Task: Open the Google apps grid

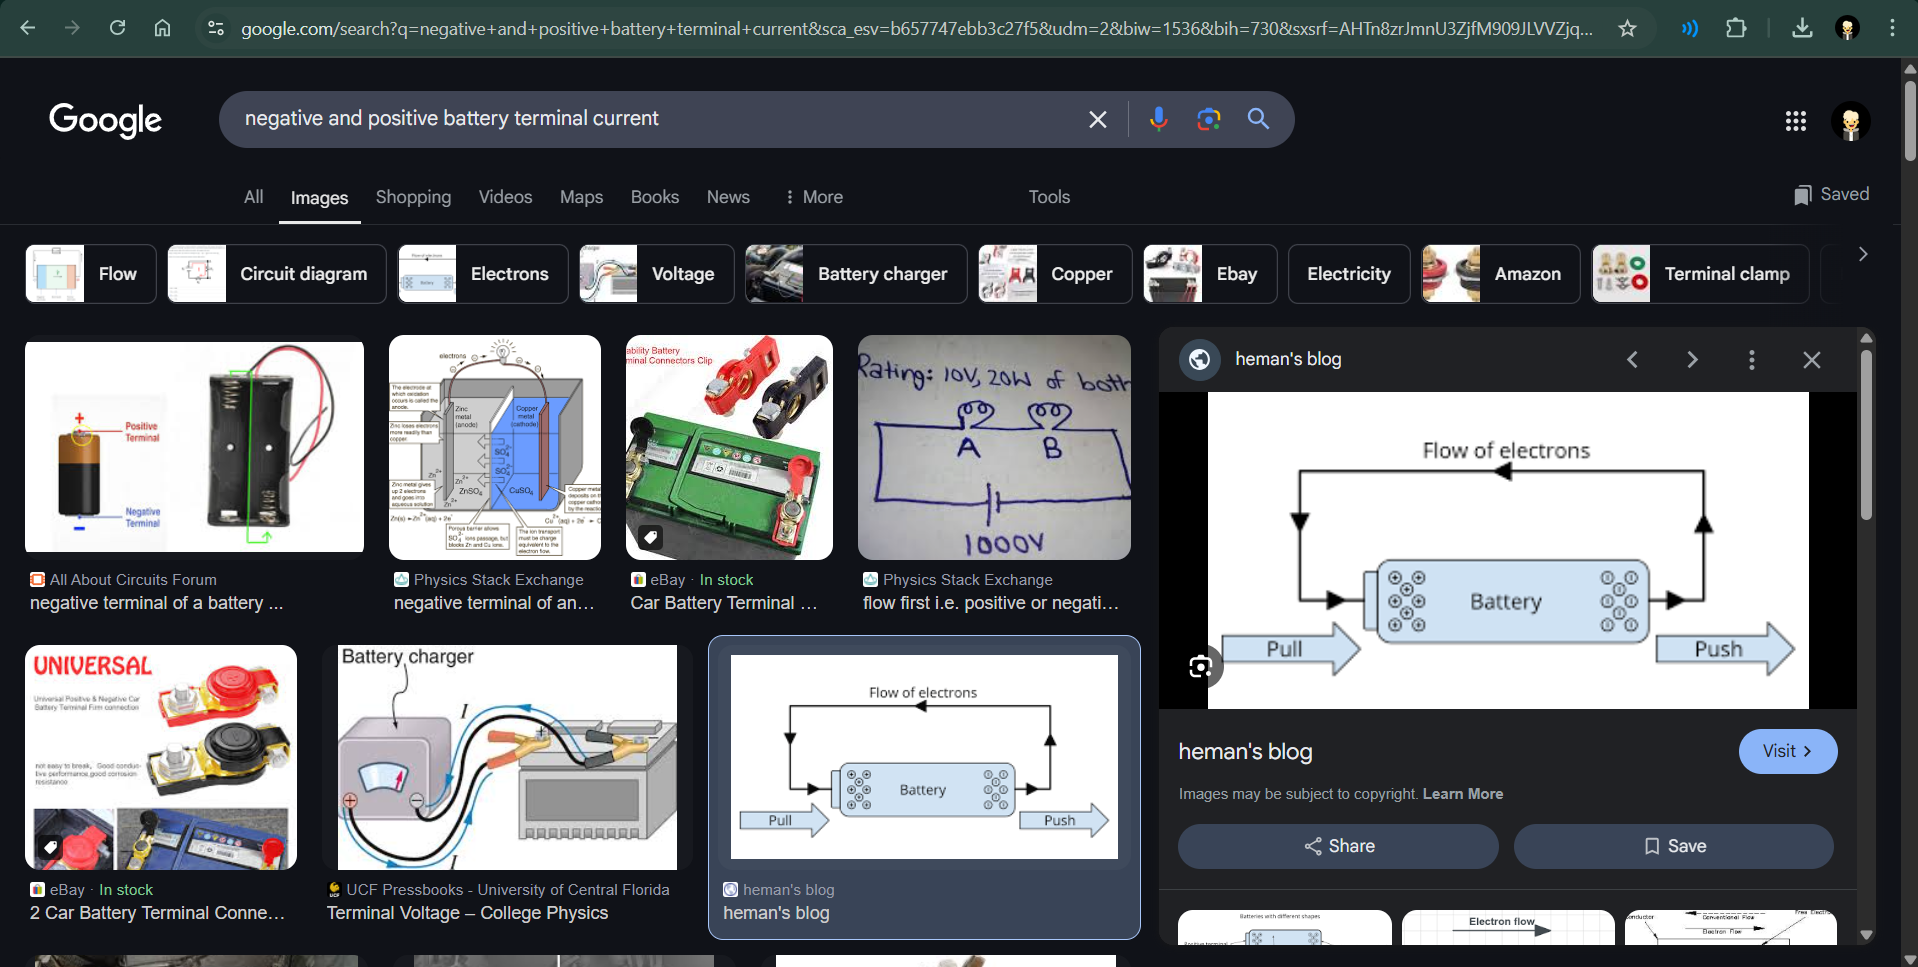Action: click(x=1795, y=121)
